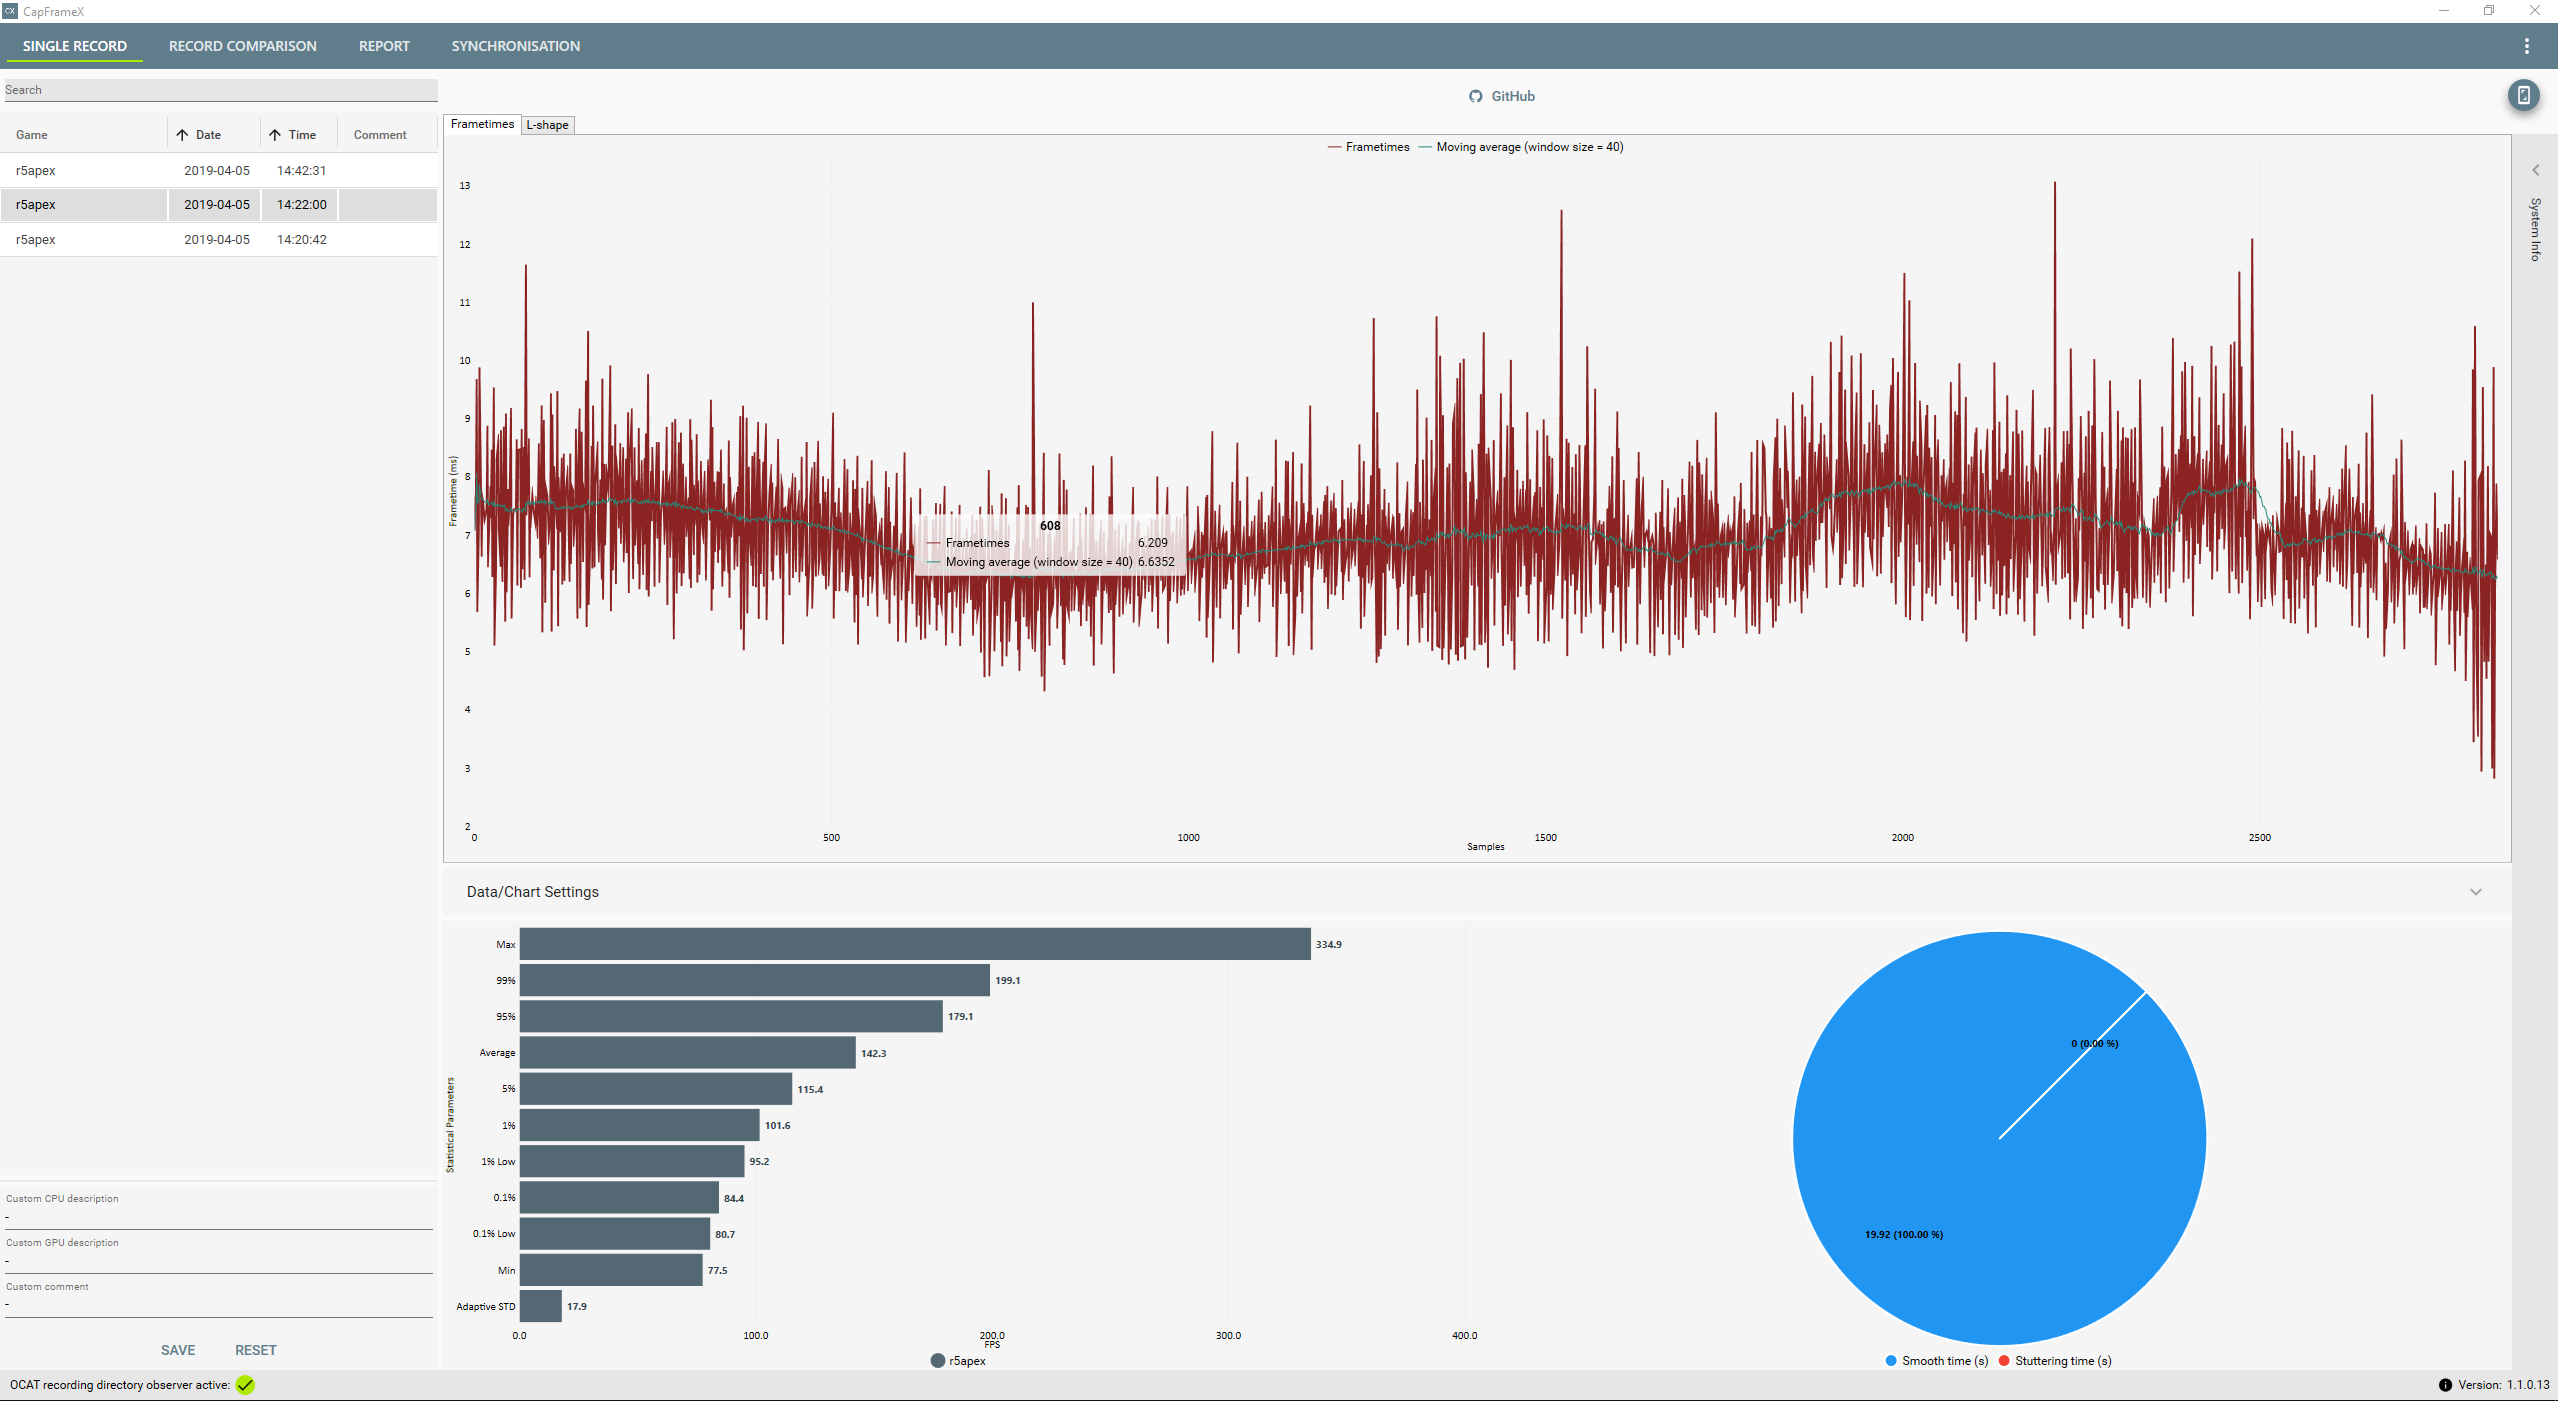Switch to the L-shape chart tab
Viewport: 2558px width, 1401px height.
pos(547,125)
